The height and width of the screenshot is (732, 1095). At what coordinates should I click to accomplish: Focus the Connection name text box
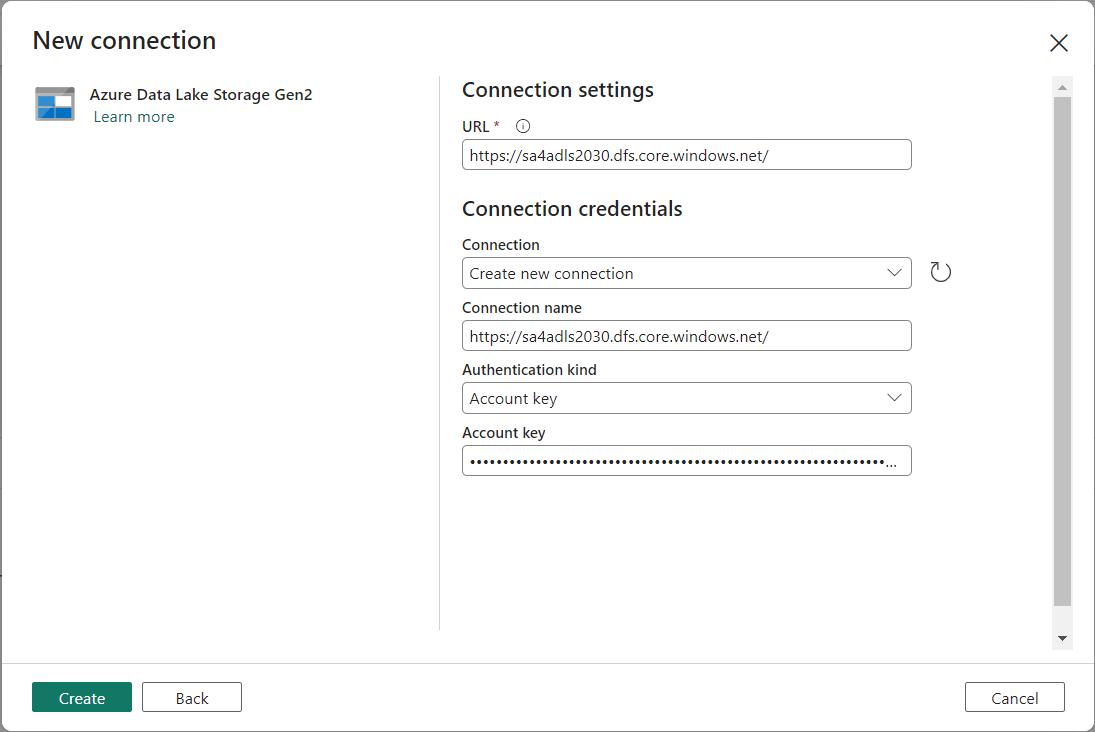click(x=686, y=336)
